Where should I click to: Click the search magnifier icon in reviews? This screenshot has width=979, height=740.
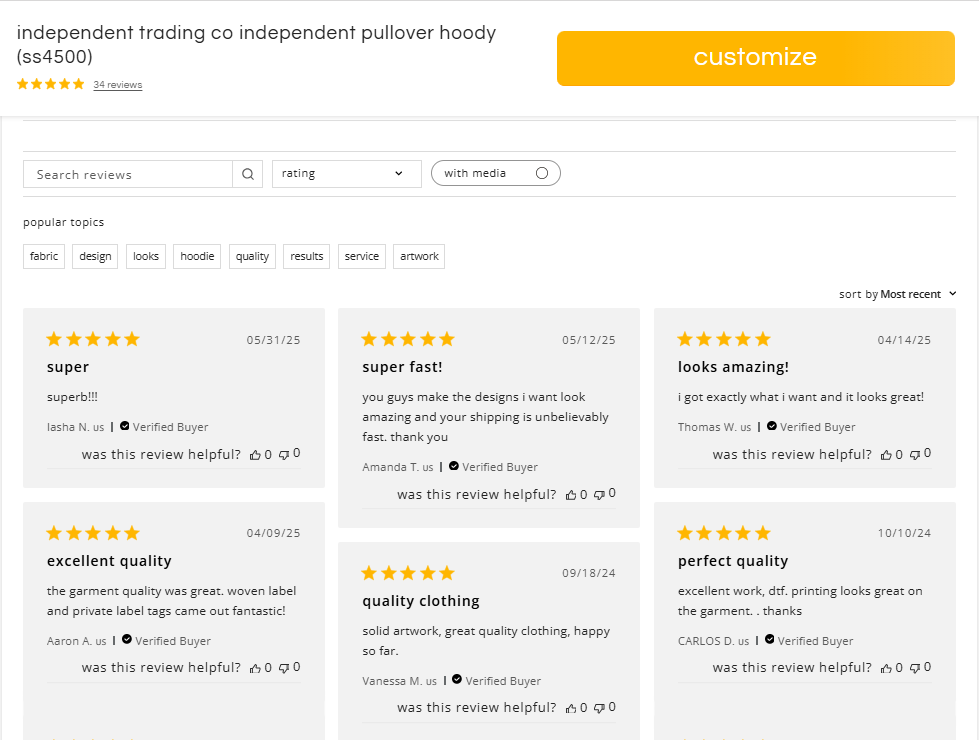point(248,174)
